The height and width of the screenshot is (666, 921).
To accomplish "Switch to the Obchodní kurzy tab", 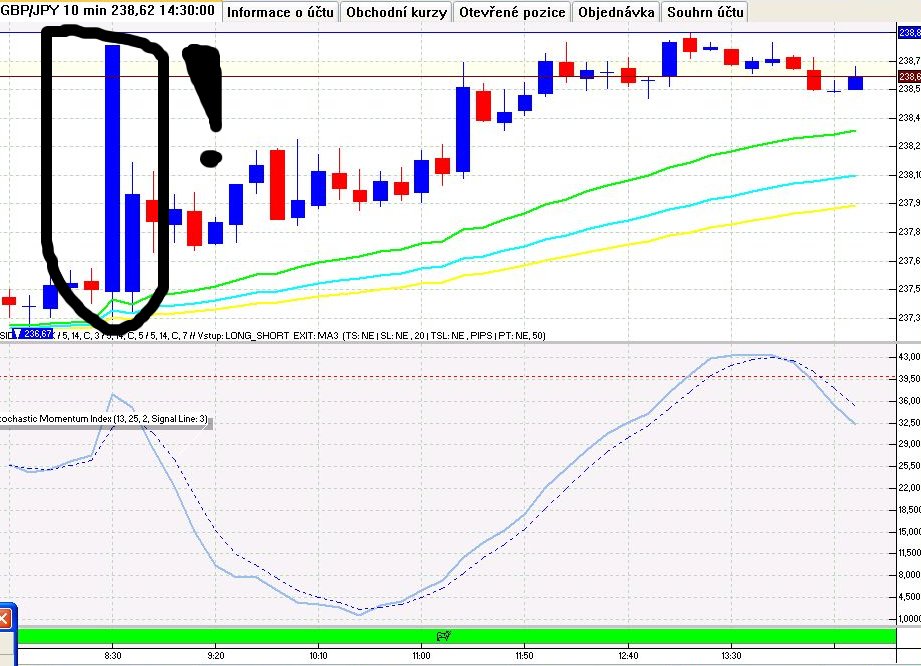I will [x=396, y=12].
